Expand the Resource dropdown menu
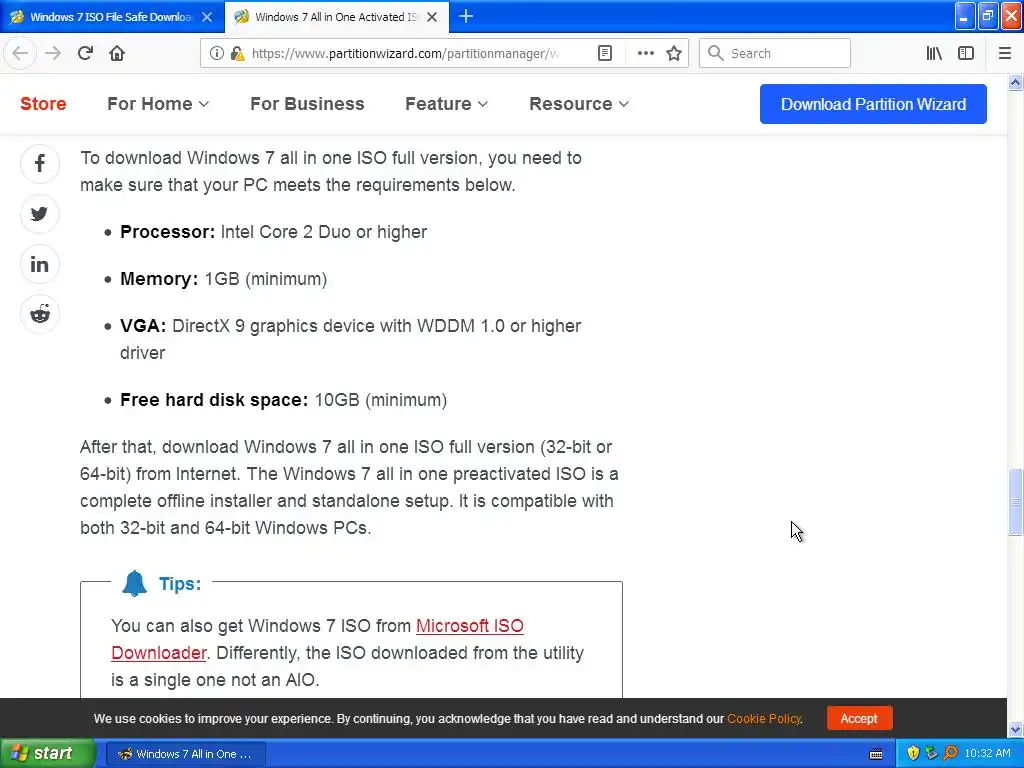Viewport: 1024px width, 768px height. [x=579, y=104]
